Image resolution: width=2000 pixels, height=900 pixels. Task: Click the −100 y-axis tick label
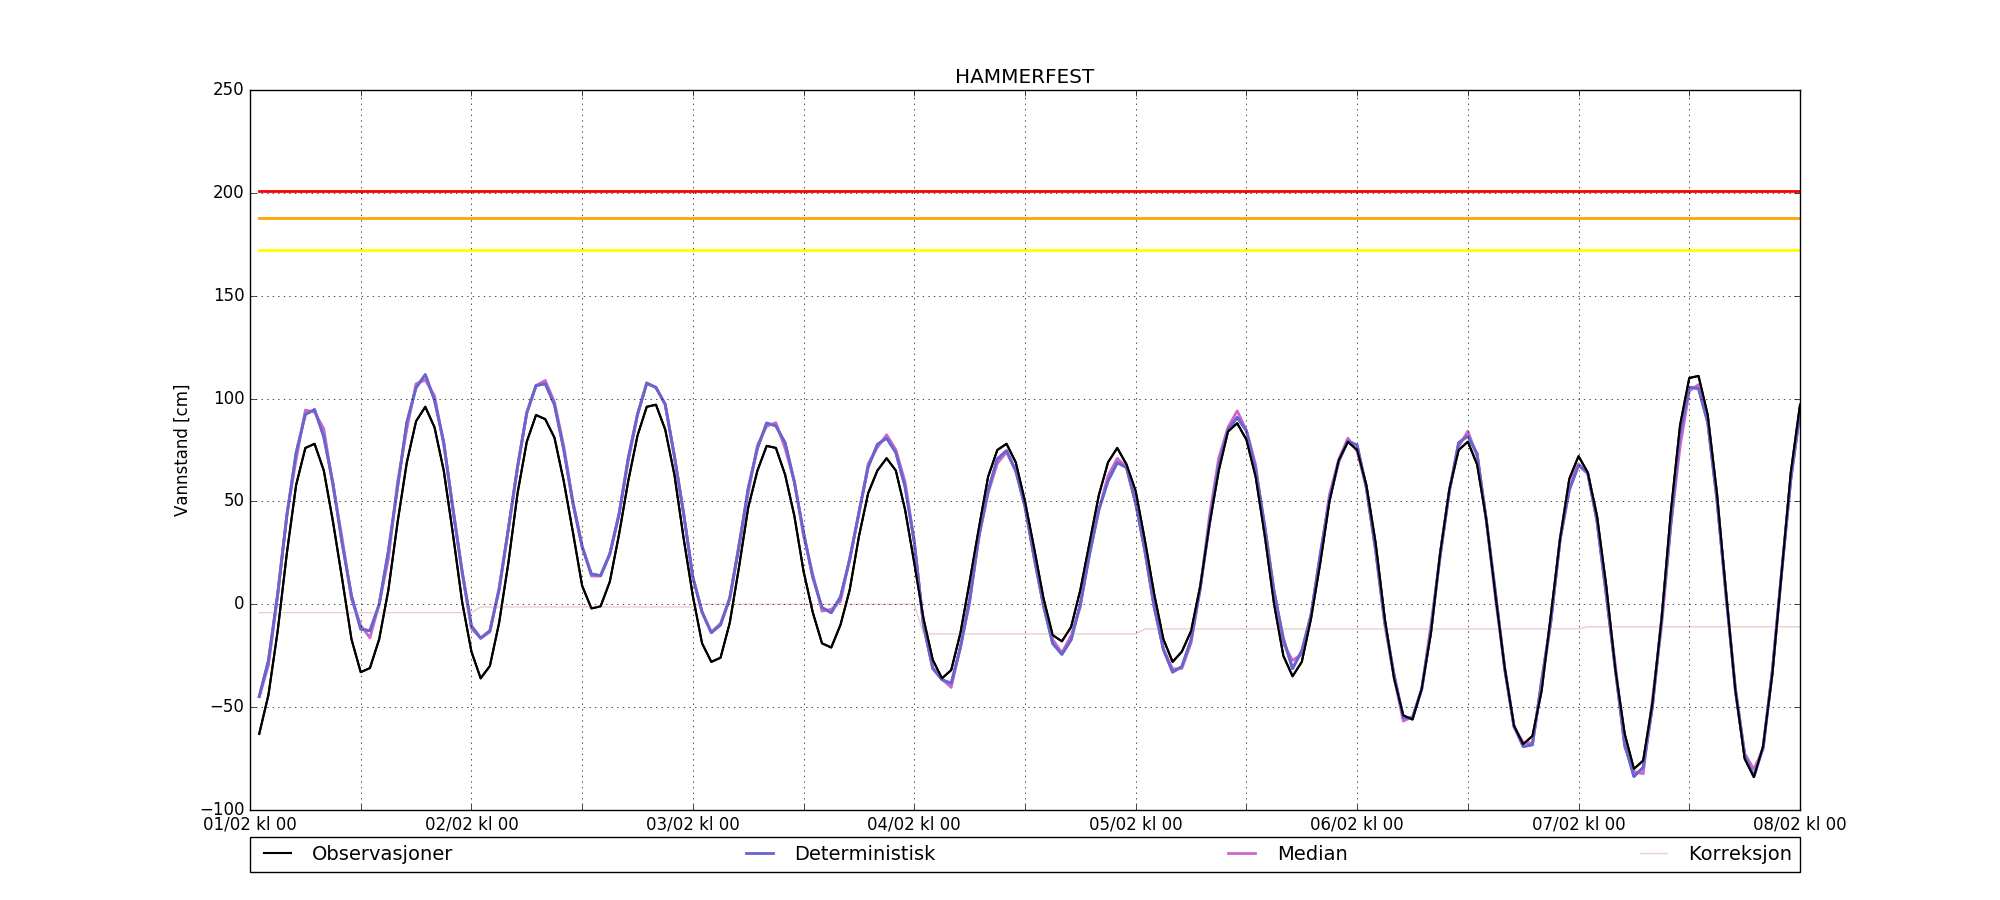point(222,809)
